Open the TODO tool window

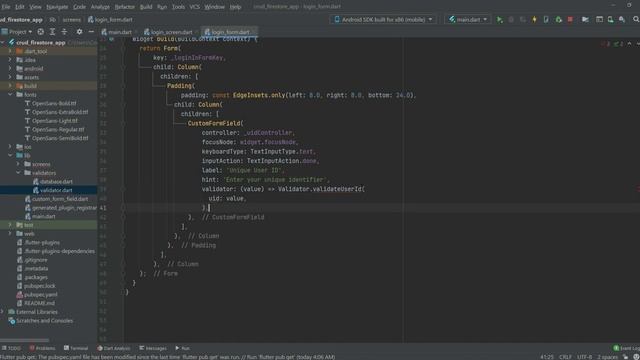click(x=11, y=348)
